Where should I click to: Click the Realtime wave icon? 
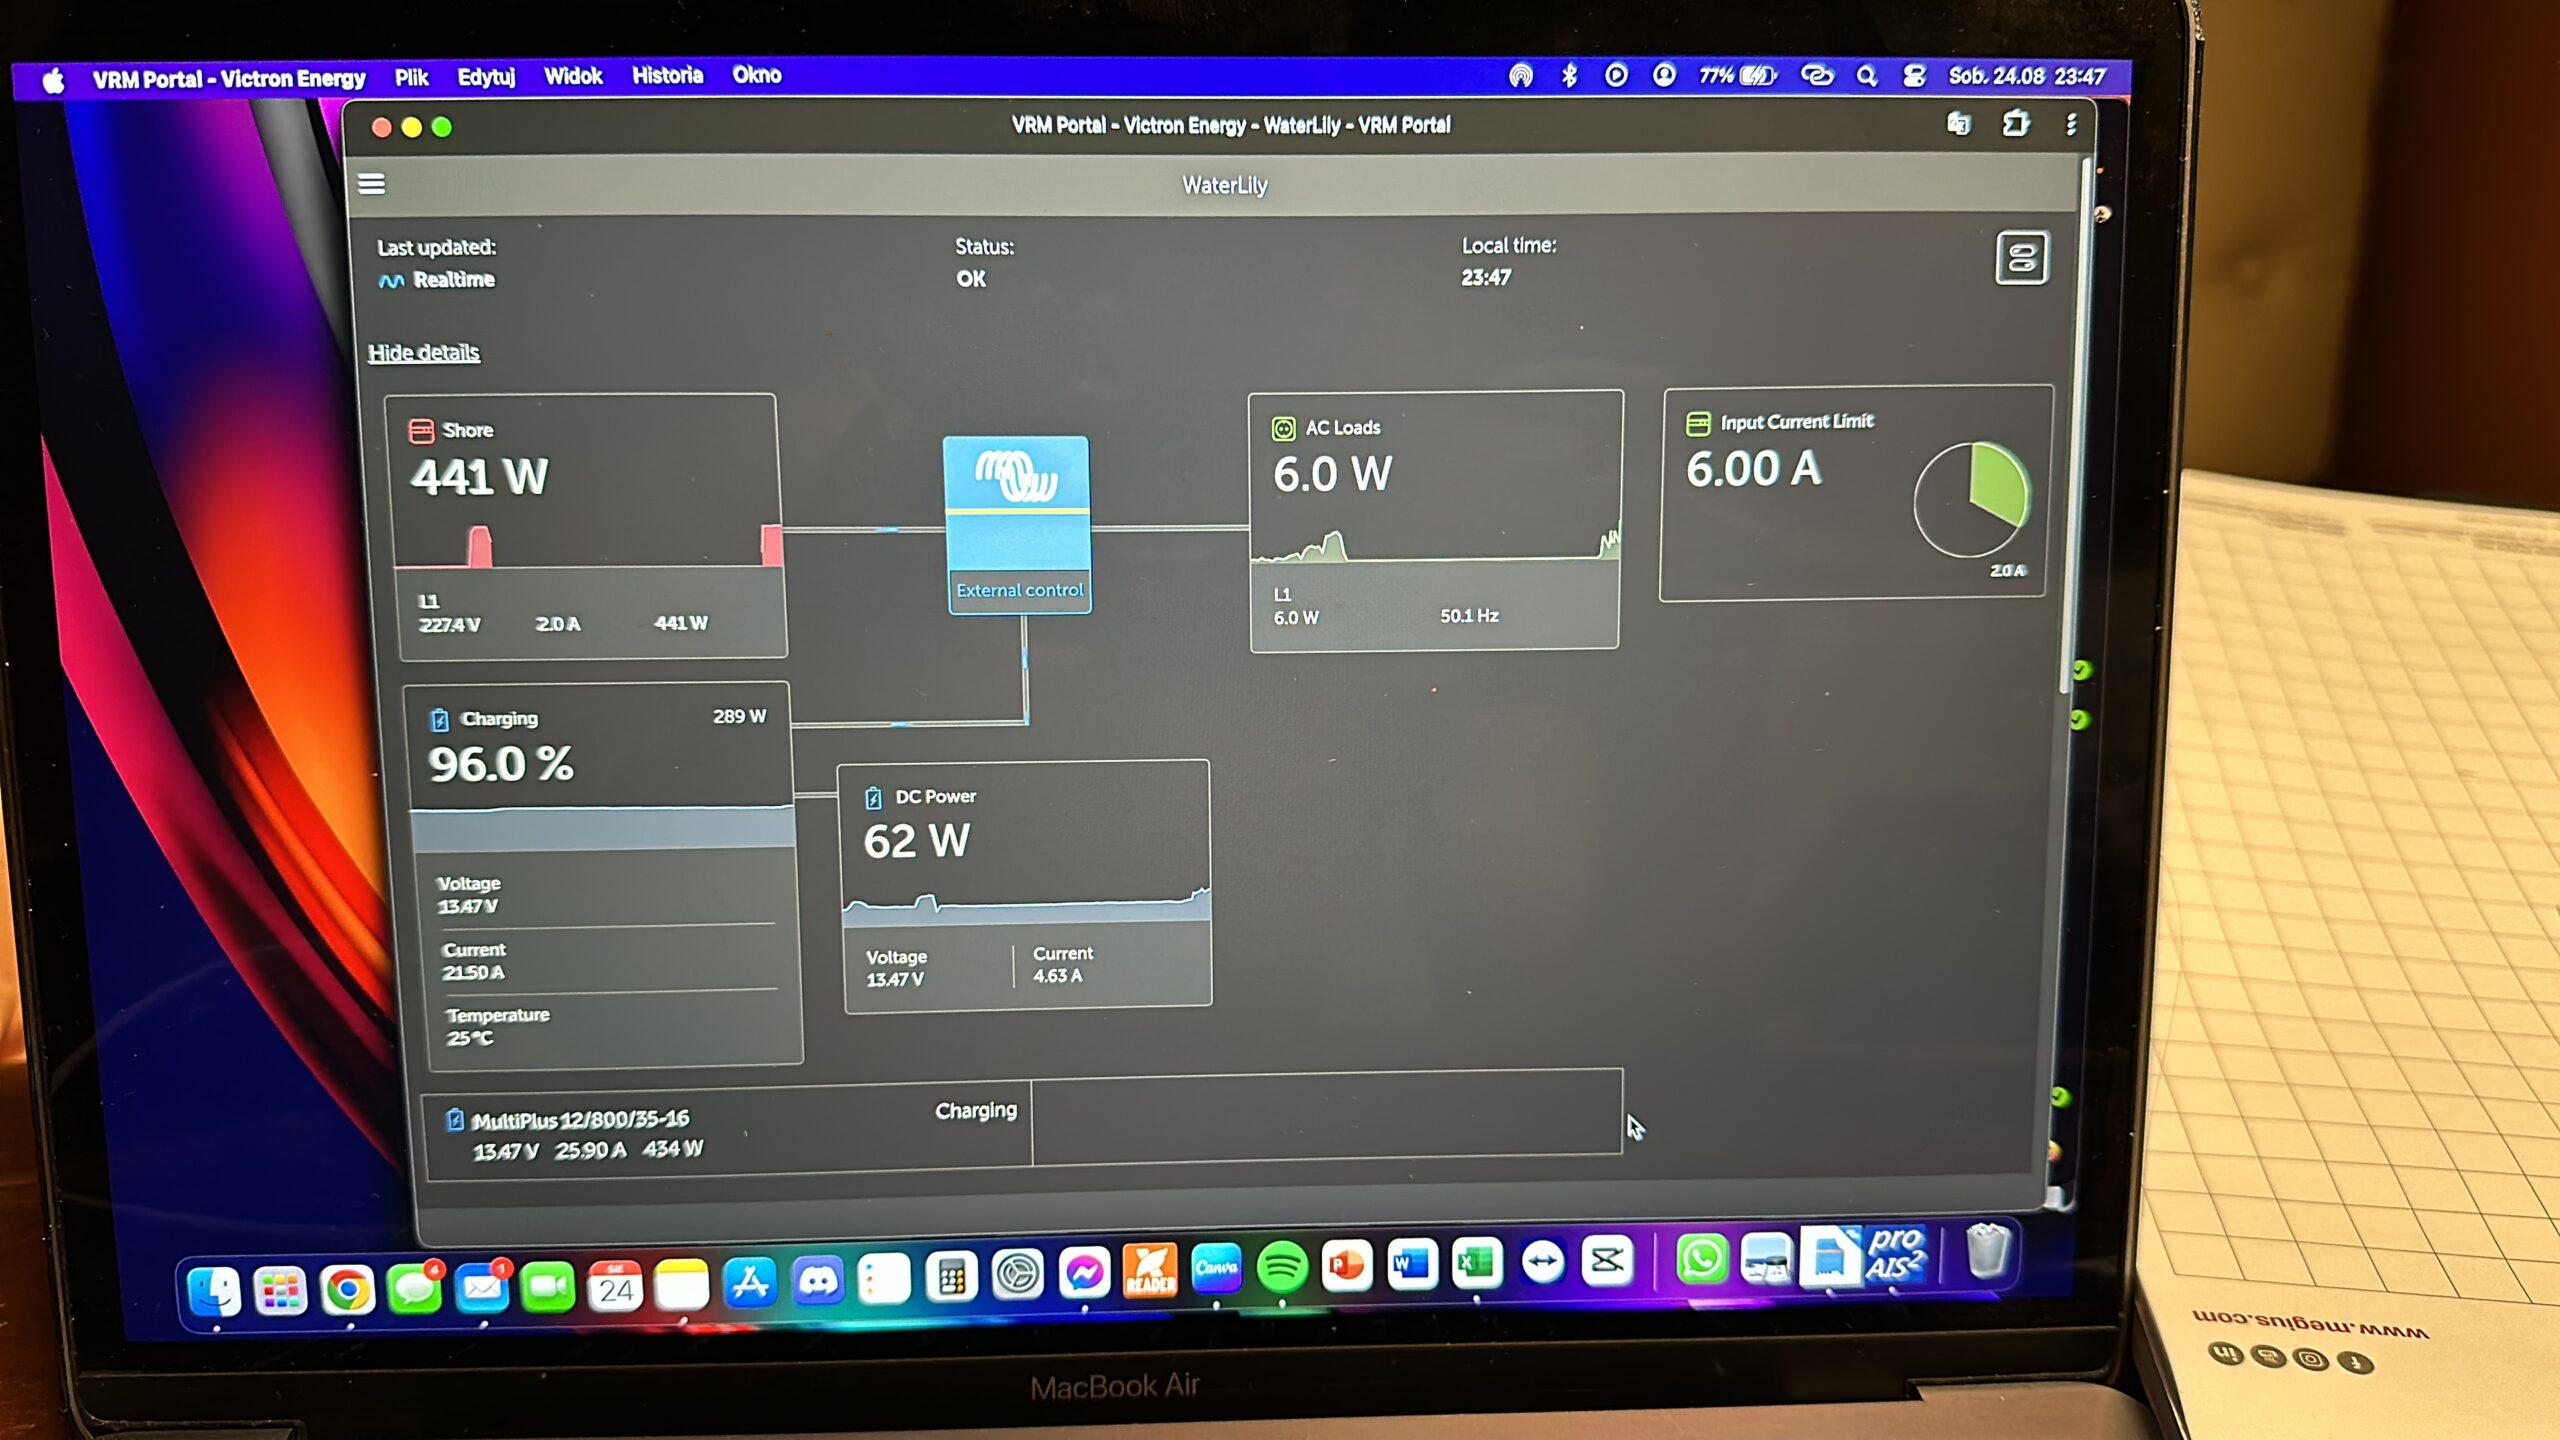391,281
